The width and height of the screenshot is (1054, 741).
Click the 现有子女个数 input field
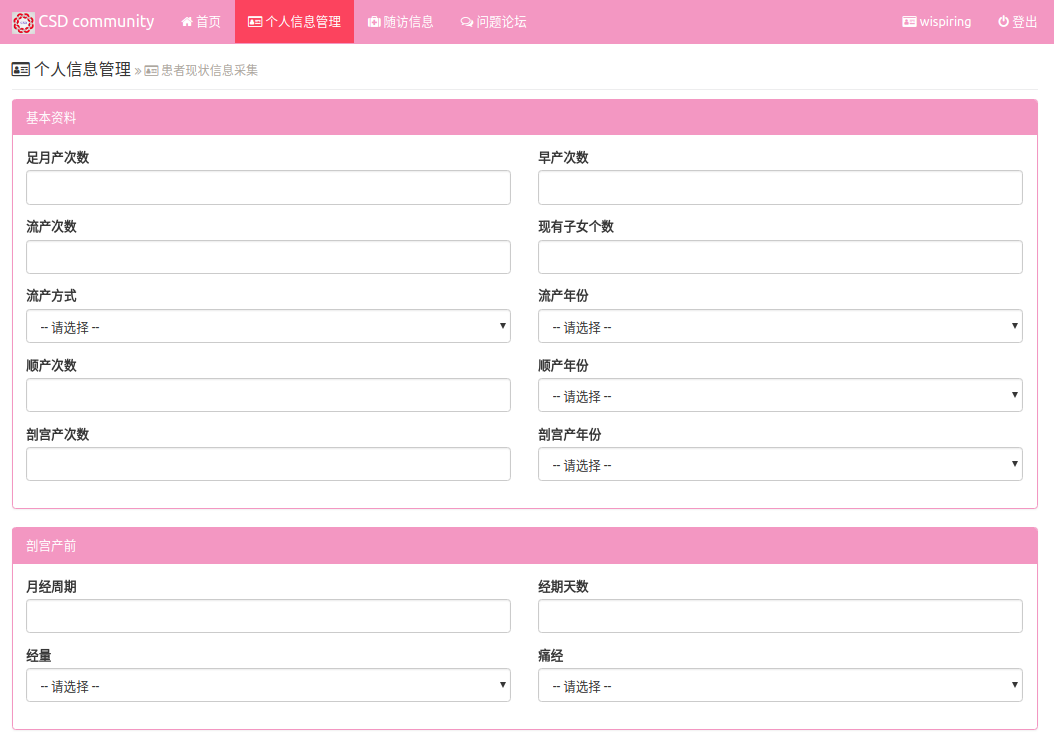point(780,257)
